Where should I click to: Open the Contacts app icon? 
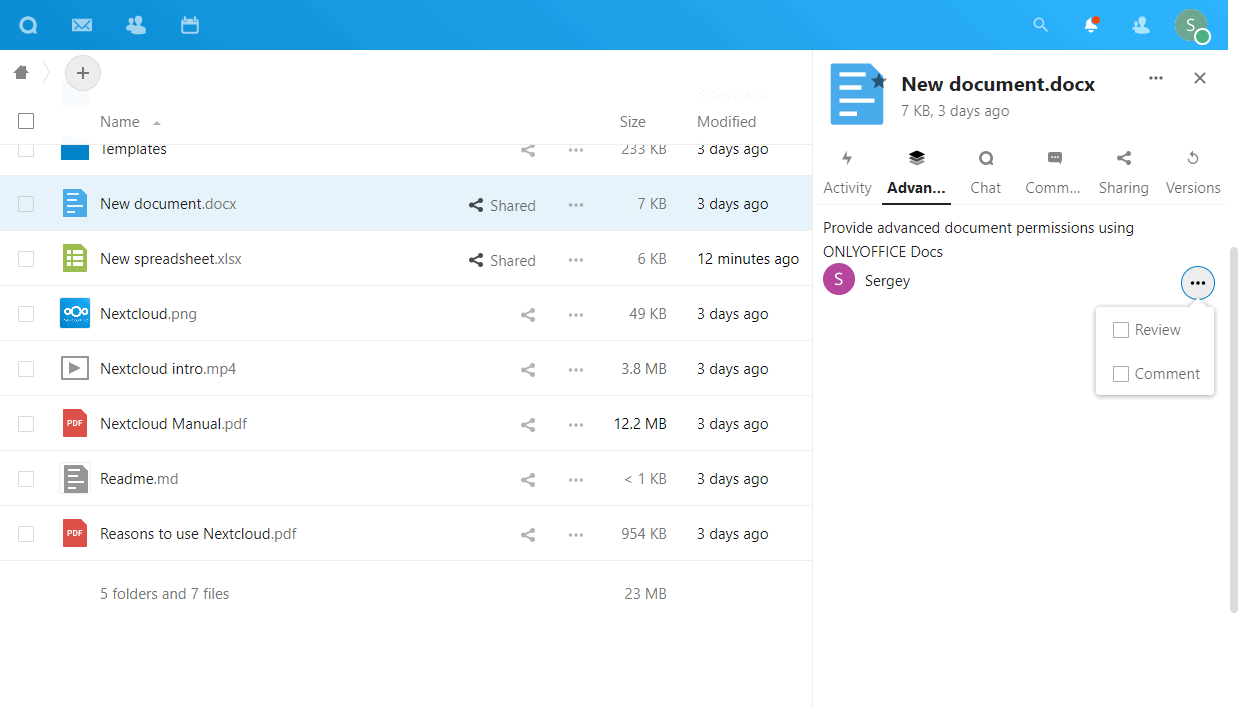[x=136, y=25]
